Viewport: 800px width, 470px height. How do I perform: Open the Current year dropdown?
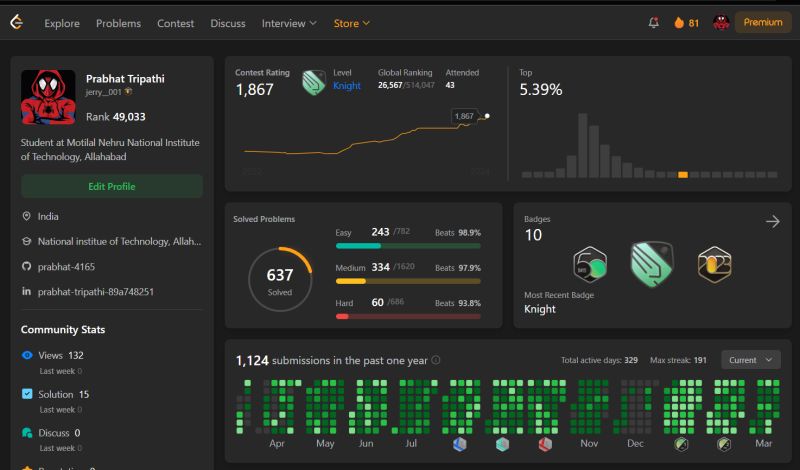(751, 360)
